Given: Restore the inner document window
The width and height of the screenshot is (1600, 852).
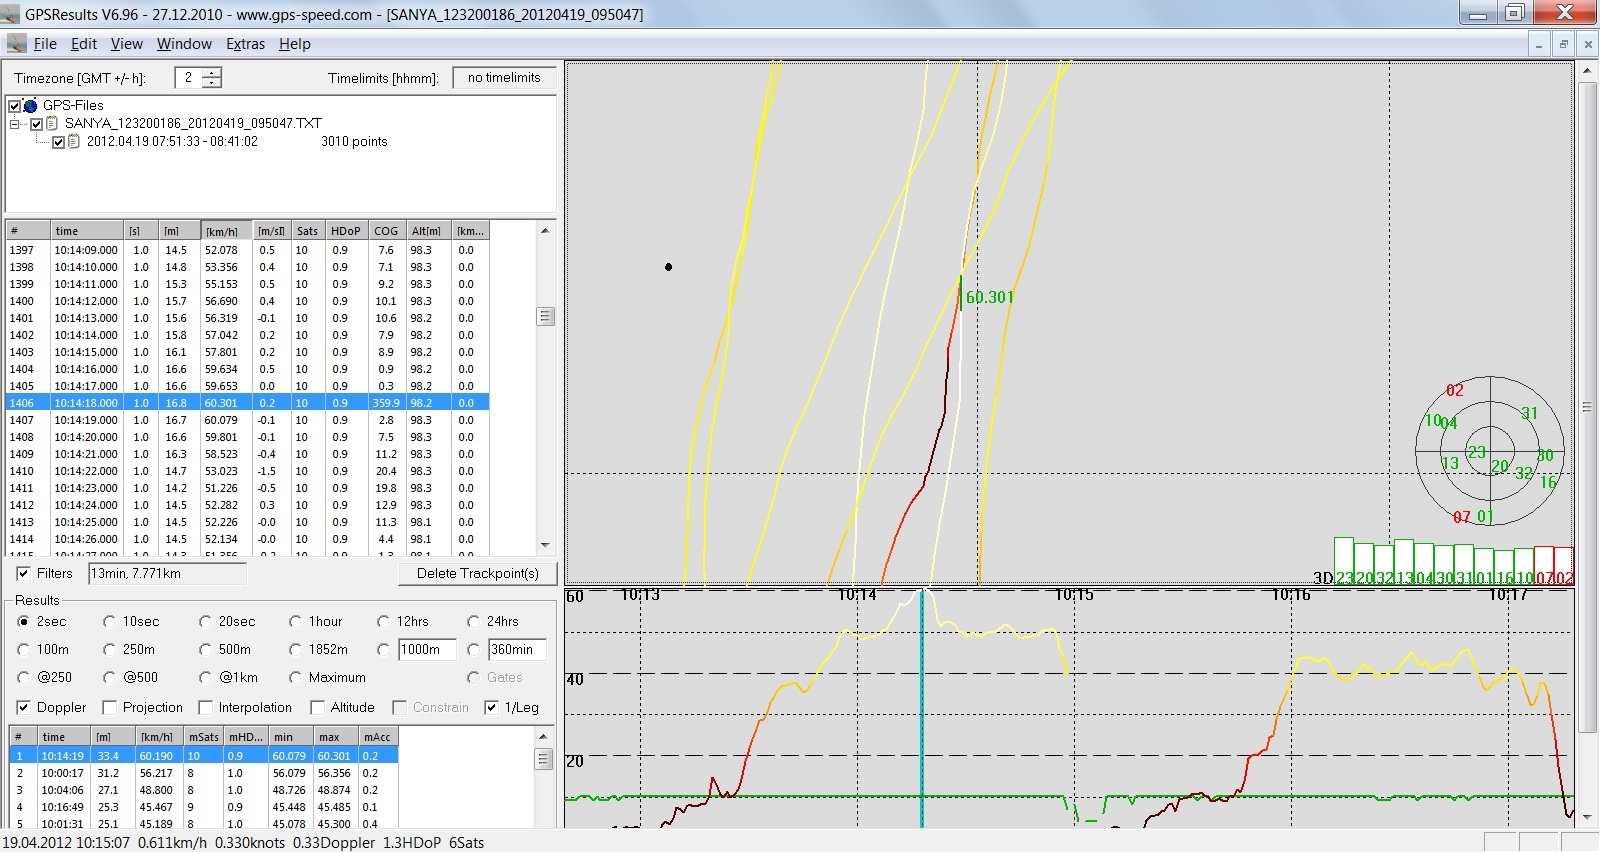Looking at the screenshot, I should [1563, 44].
